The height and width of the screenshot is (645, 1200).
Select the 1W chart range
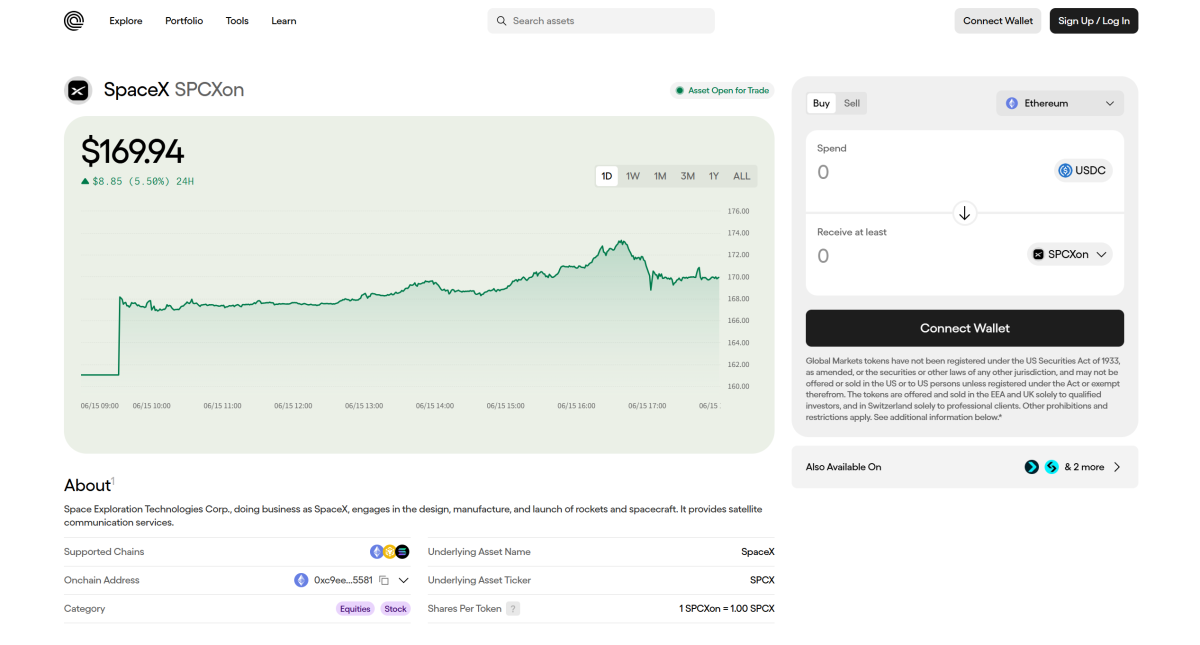(x=633, y=176)
